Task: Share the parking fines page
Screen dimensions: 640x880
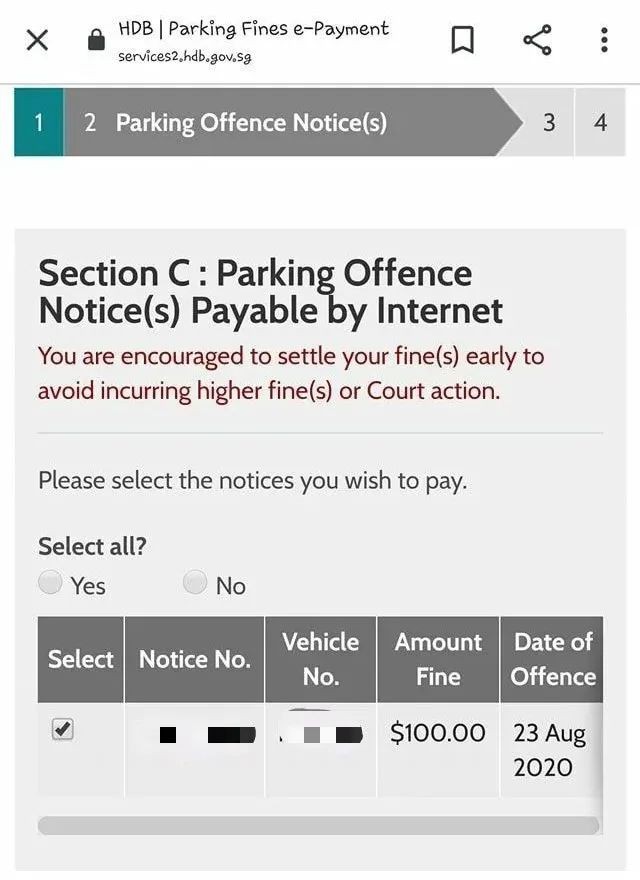Action: pyautogui.click(x=537, y=41)
